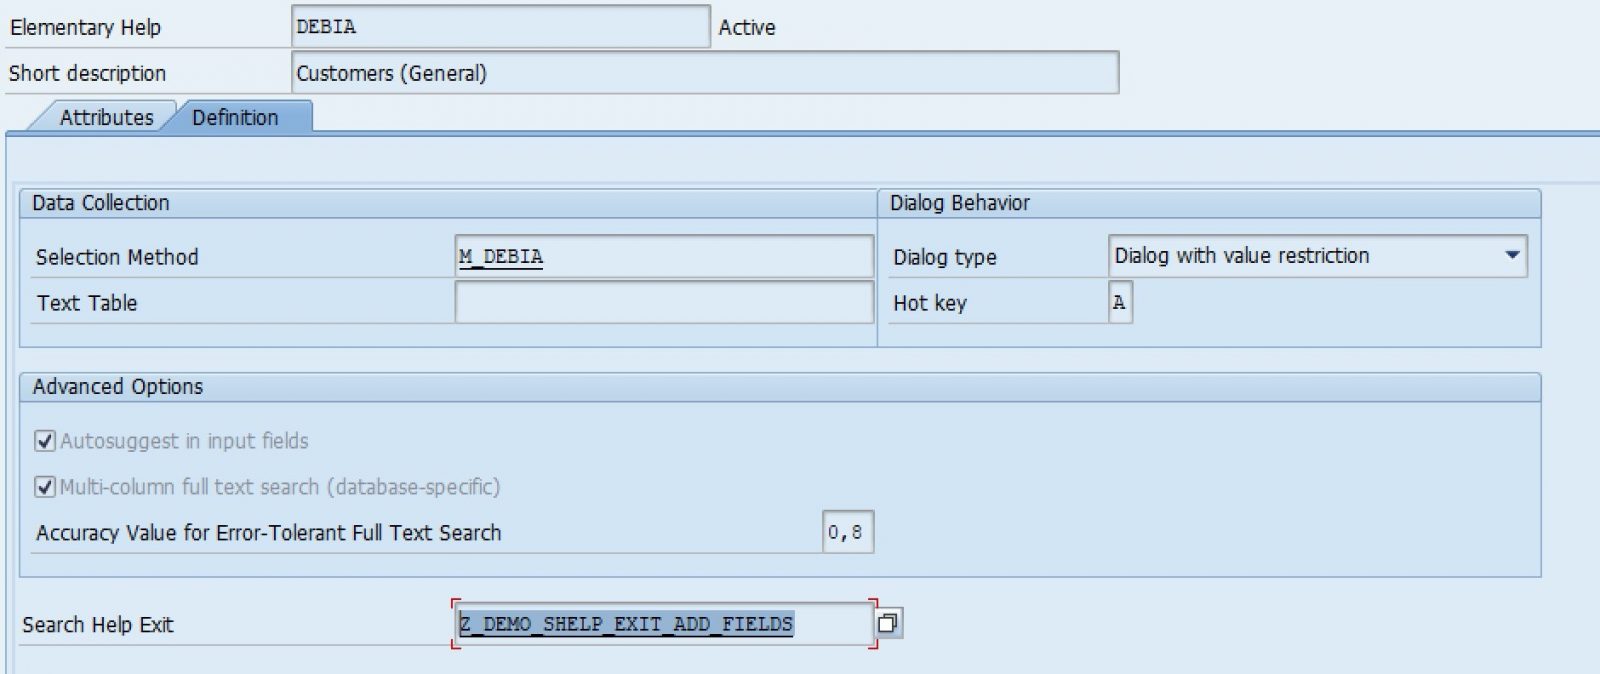Image resolution: width=1600 pixels, height=674 pixels.
Task: Toggle Autosuggest in input fields checkbox
Action: point(45,441)
